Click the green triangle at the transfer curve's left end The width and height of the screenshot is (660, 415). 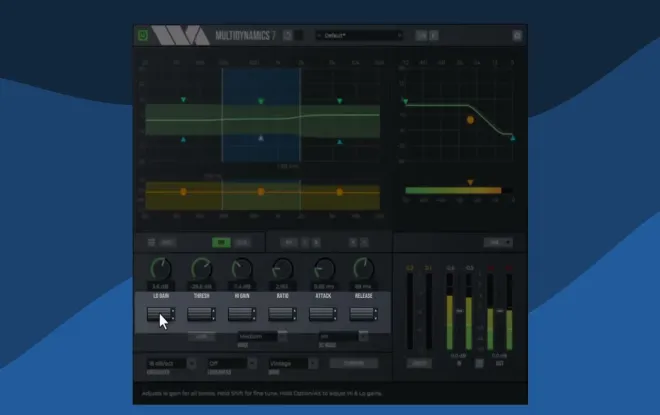pos(405,101)
